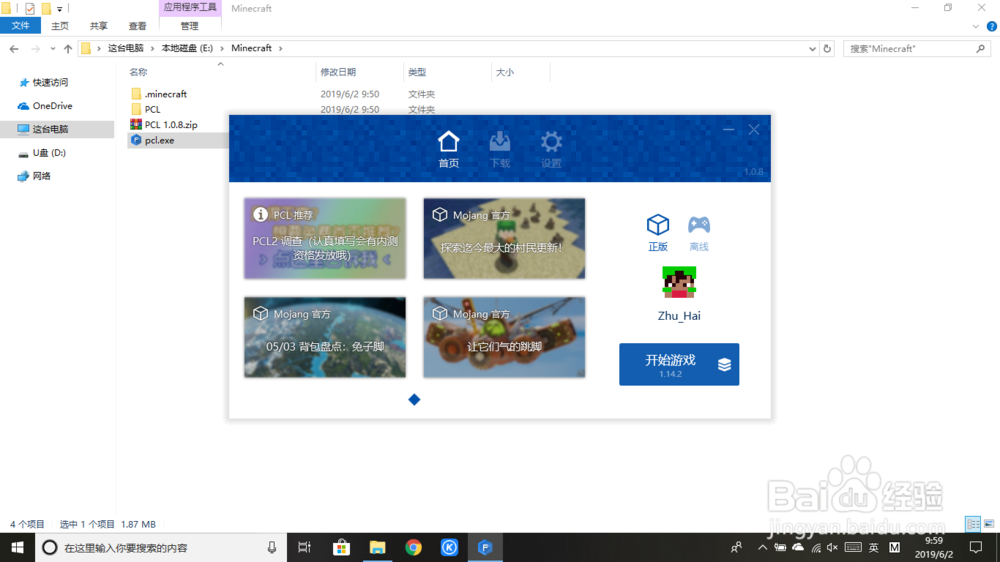The height and width of the screenshot is (562, 1000).
Task: Expand the address bar history dropdown
Action: pyautogui.click(x=812, y=48)
